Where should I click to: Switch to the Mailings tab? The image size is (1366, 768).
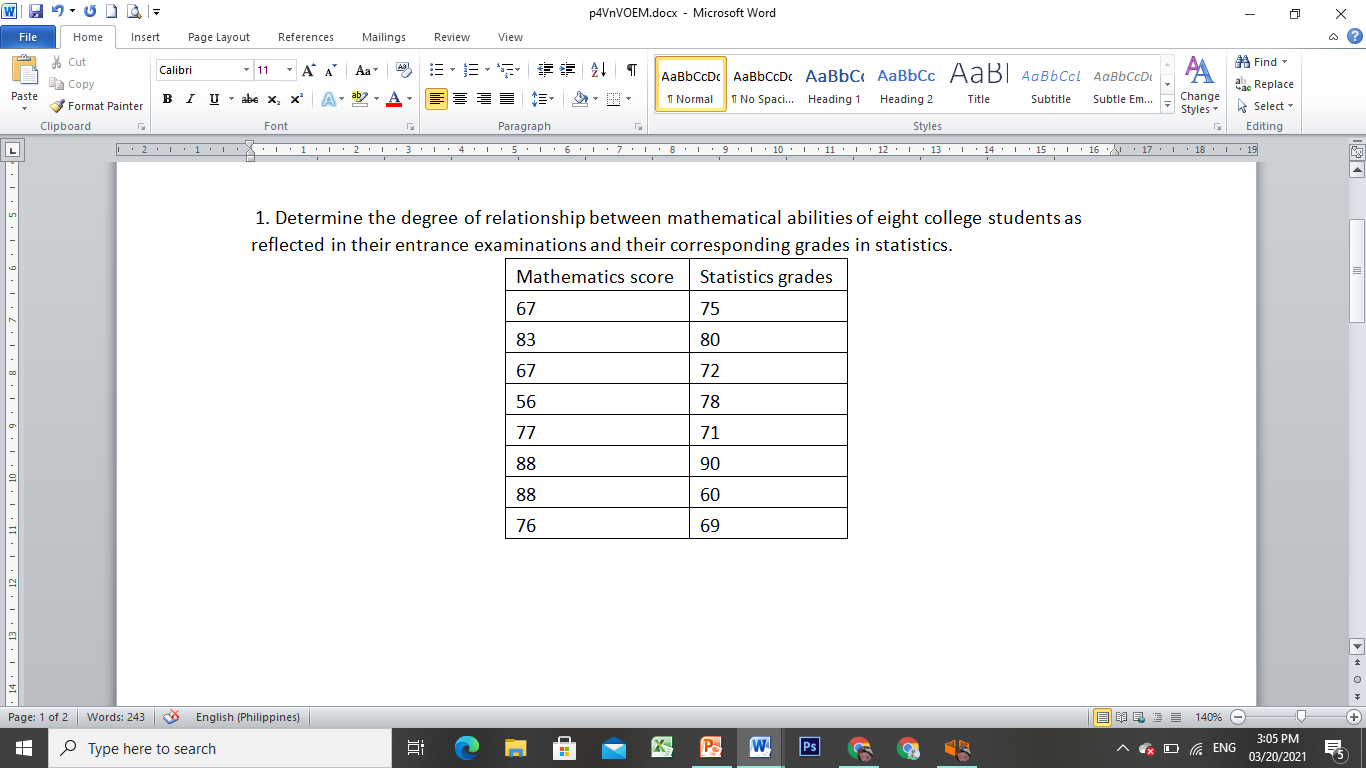384,37
